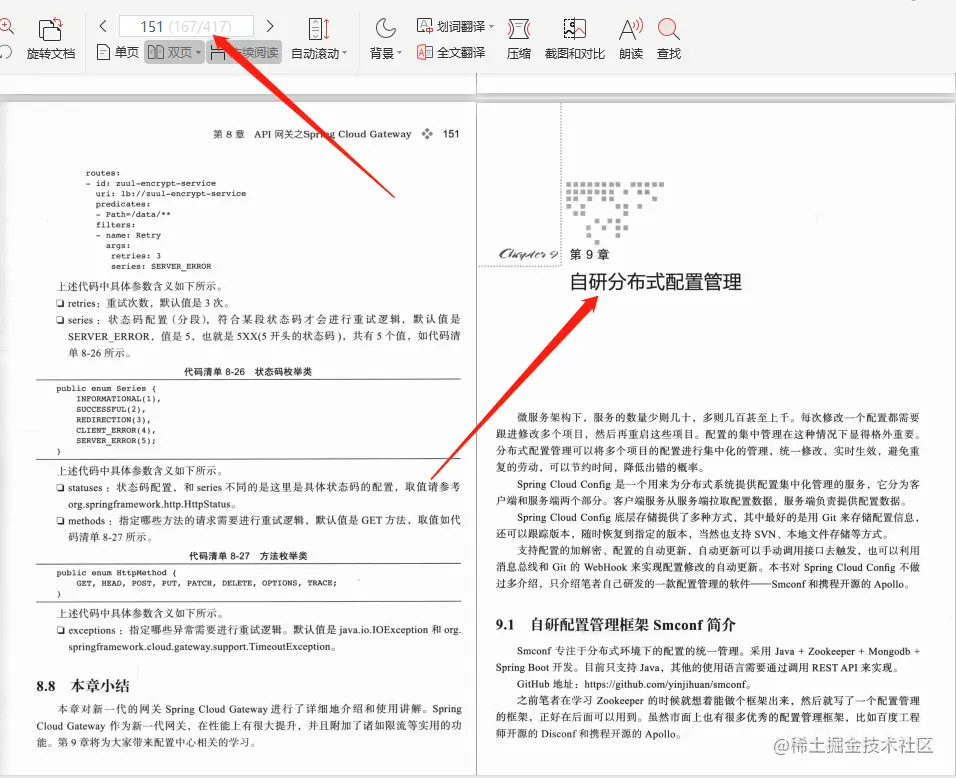This screenshot has width=956, height=778.
Task: Click the compress (压缩) icon
Action: (x=519, y=29)
